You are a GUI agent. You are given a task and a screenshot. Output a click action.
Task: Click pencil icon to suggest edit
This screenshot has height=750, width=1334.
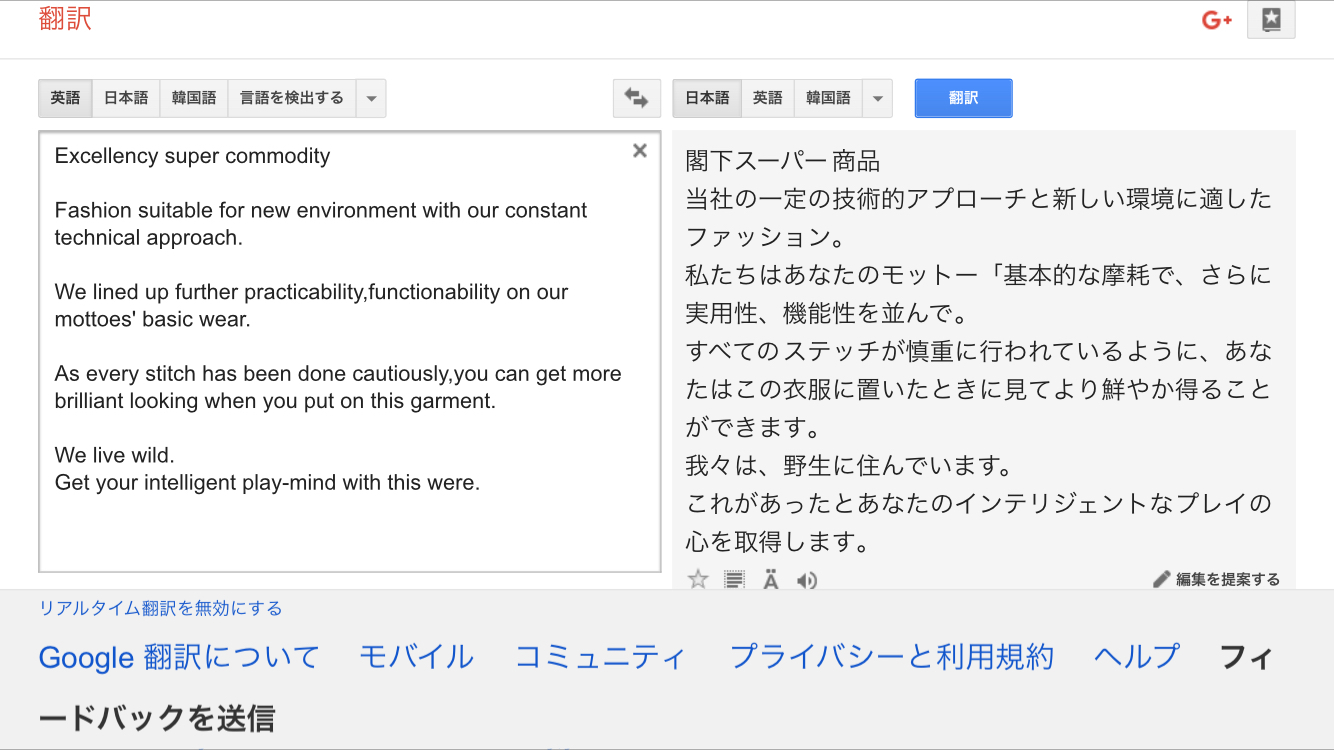tap(1161, 579)
